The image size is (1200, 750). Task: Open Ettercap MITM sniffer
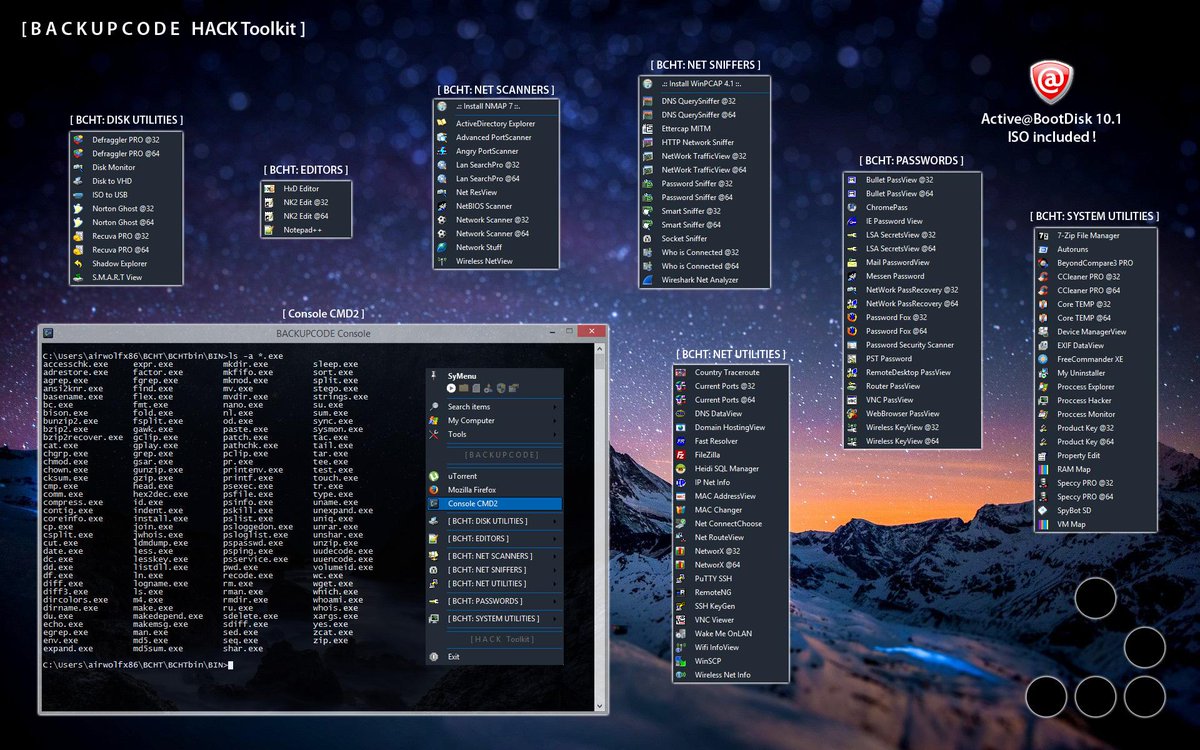(x=705, y=128)
